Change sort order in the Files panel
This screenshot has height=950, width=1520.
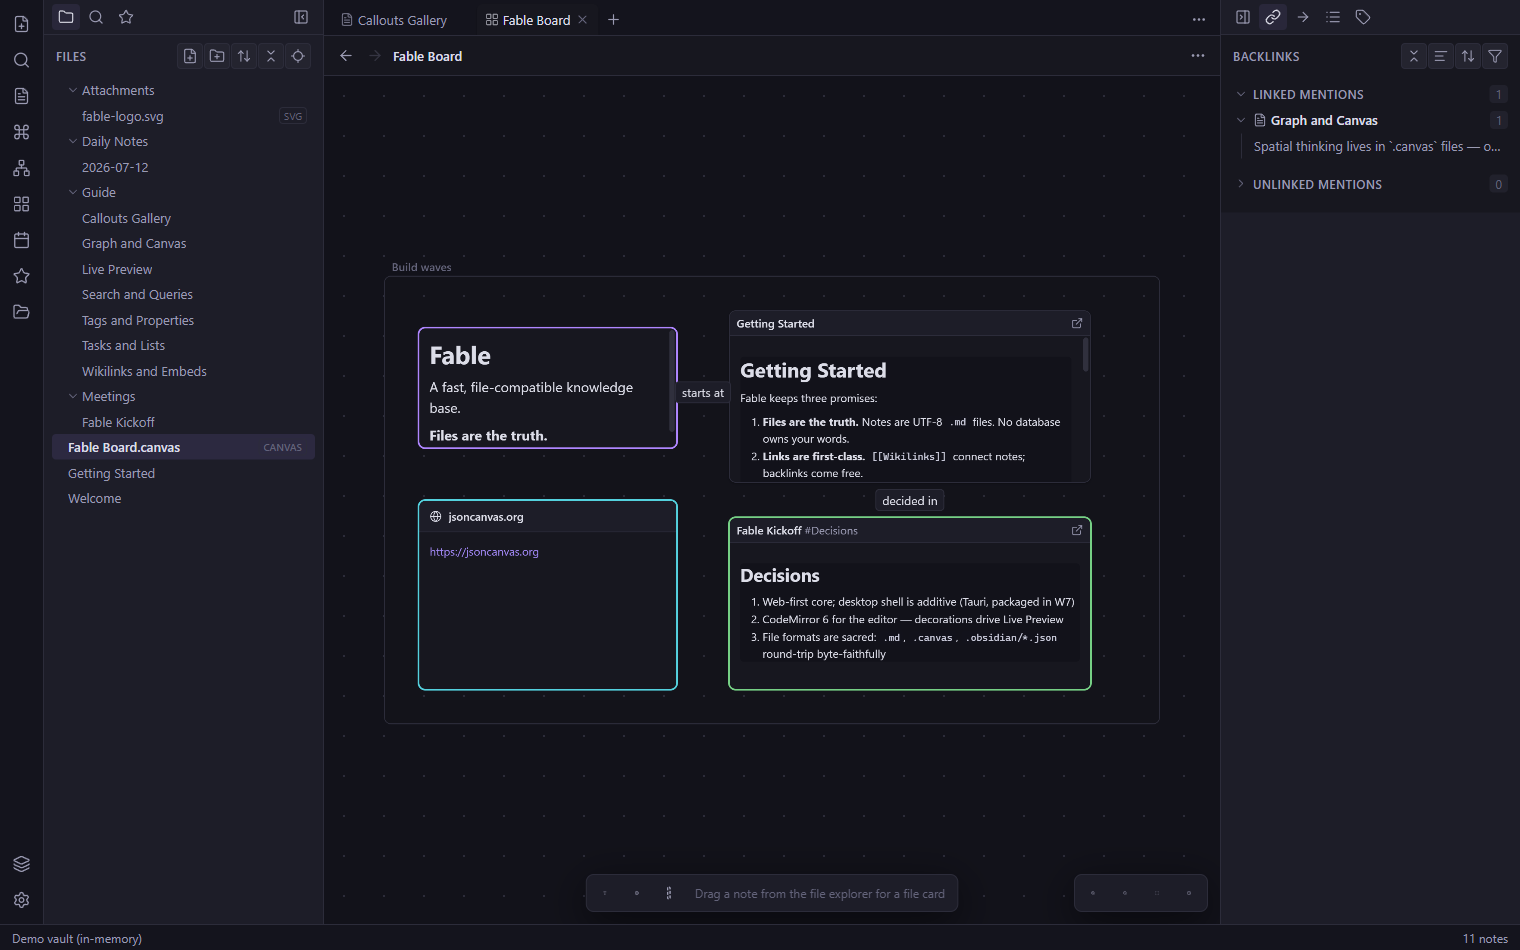click(244, 56)
